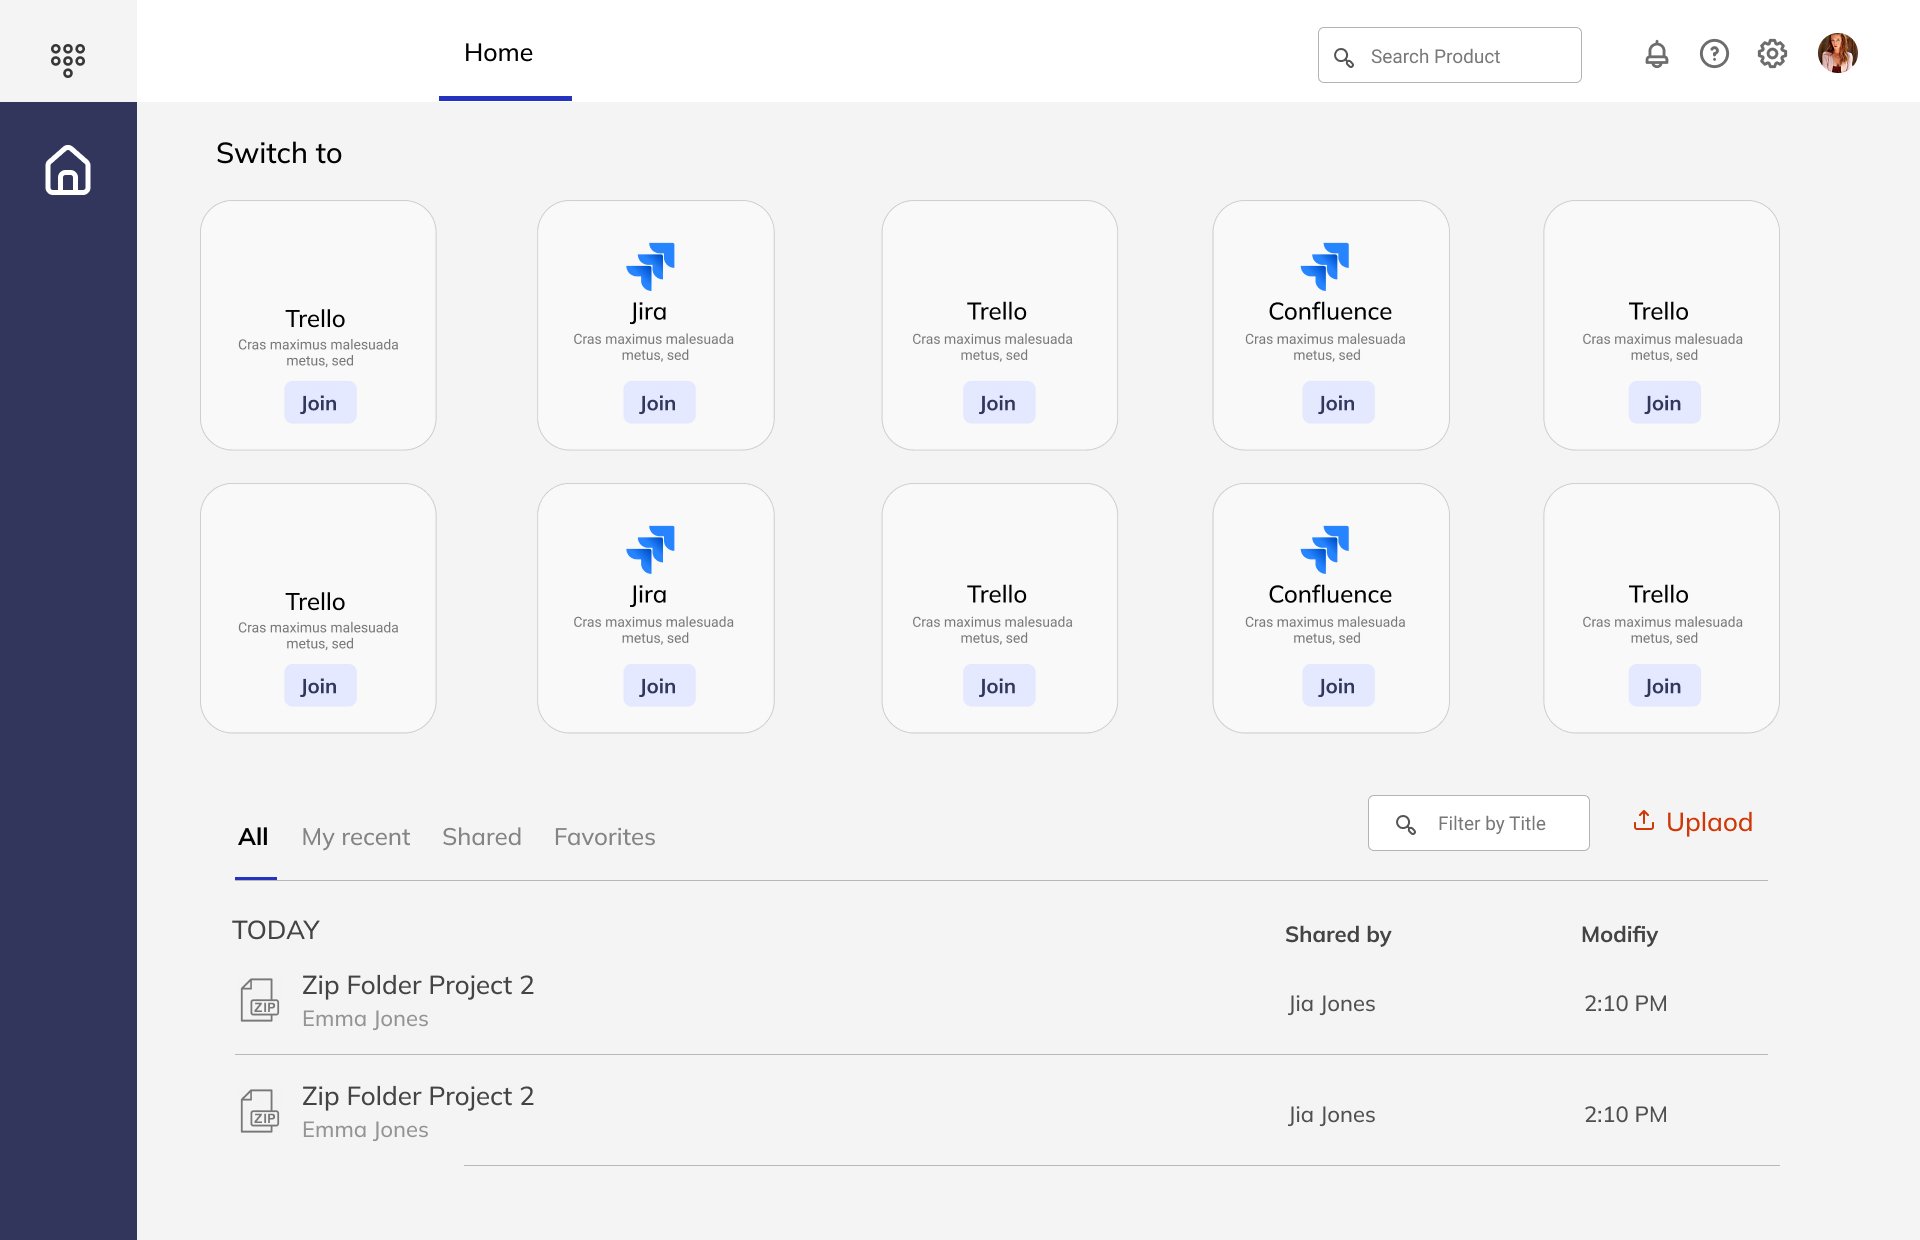Click the Shared by column header
The height and width of the screenshot is (1240, 1920).
click(x=1338, y=934)
